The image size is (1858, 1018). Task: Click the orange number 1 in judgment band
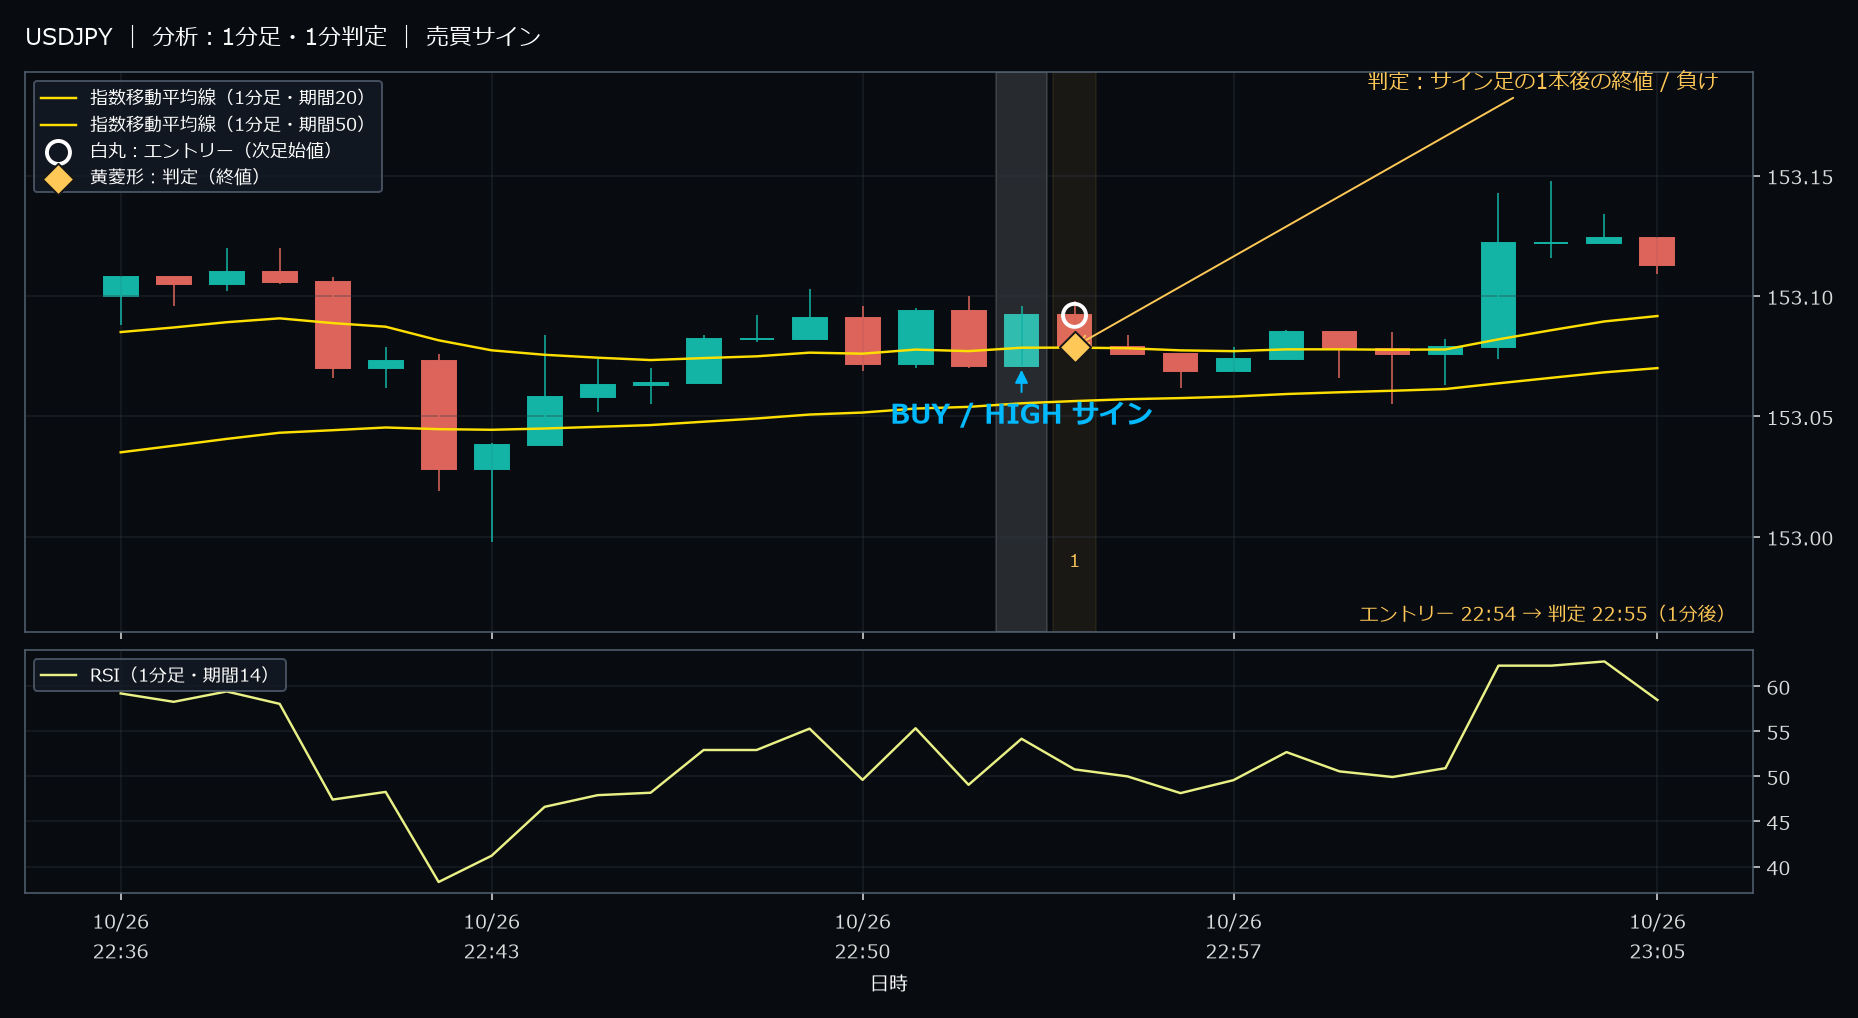1074,561
